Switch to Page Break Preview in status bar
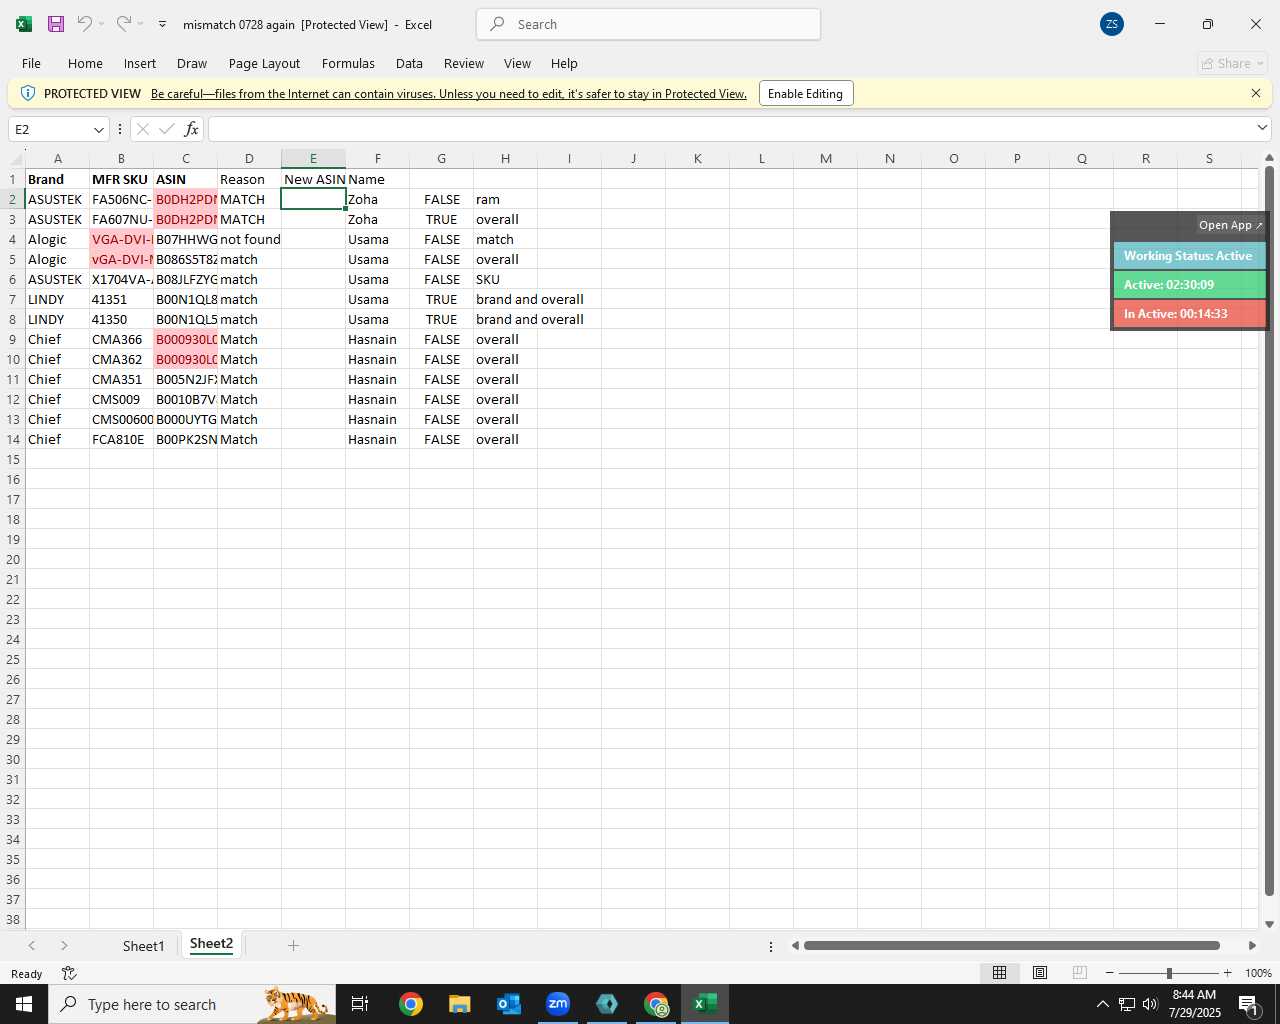This screenshot has height=1024, width=1280. click(1080, 973)
